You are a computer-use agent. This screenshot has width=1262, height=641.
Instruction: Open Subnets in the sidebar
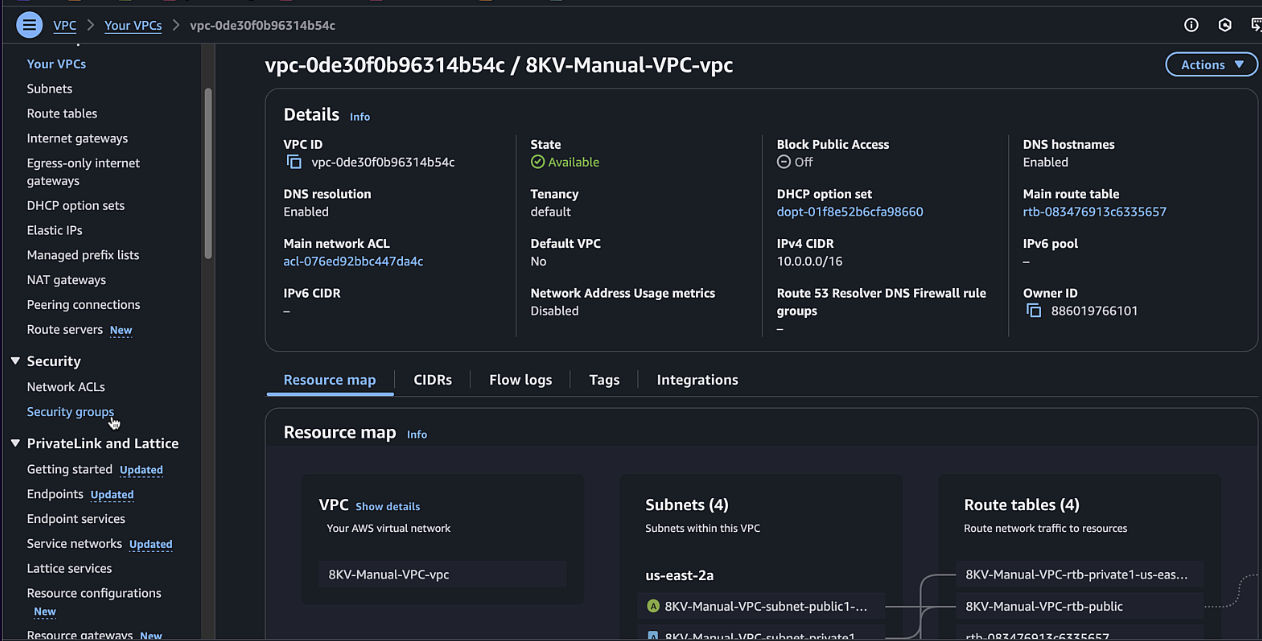pyautogui.click(x=49, y=89)
